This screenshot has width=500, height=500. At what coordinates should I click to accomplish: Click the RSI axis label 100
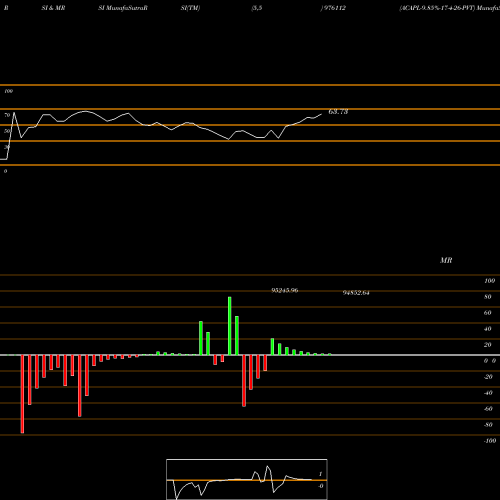coord(8,91)
